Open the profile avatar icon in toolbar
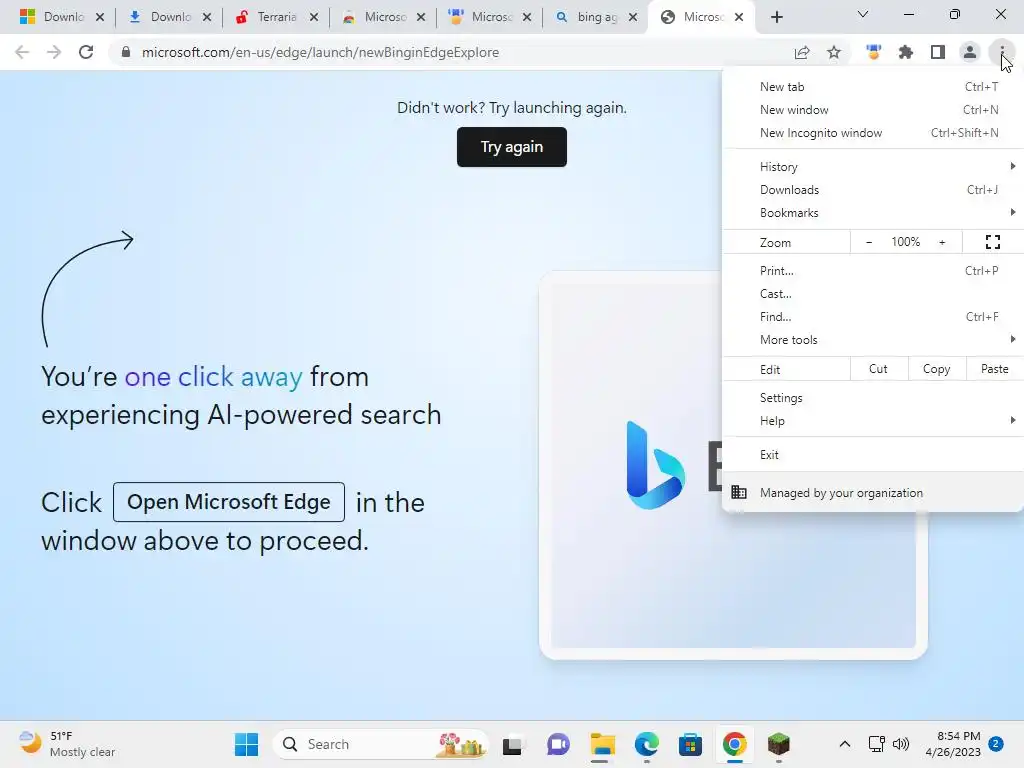The width and height of the screenshot is (1024, 768). click(970, 52)
